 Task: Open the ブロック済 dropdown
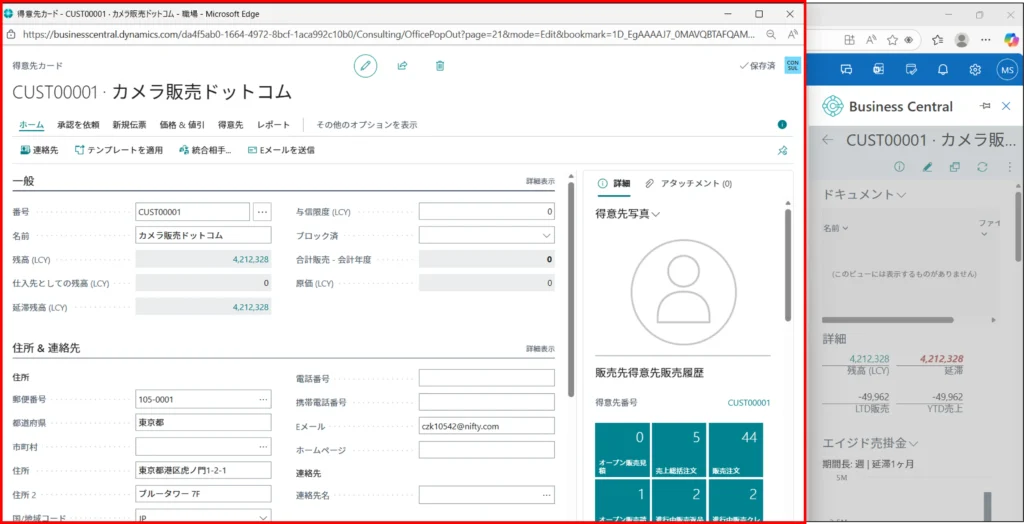[x=486, y=235]
